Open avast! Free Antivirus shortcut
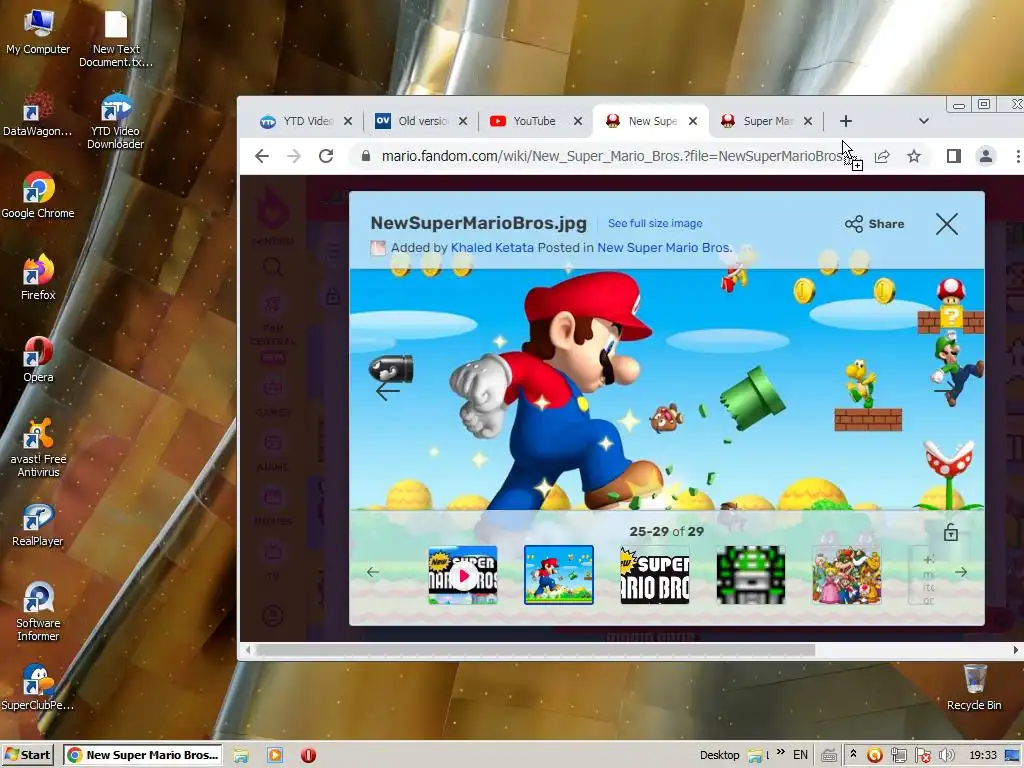This screenshot has width=1024, height=768. coord(38,447)
